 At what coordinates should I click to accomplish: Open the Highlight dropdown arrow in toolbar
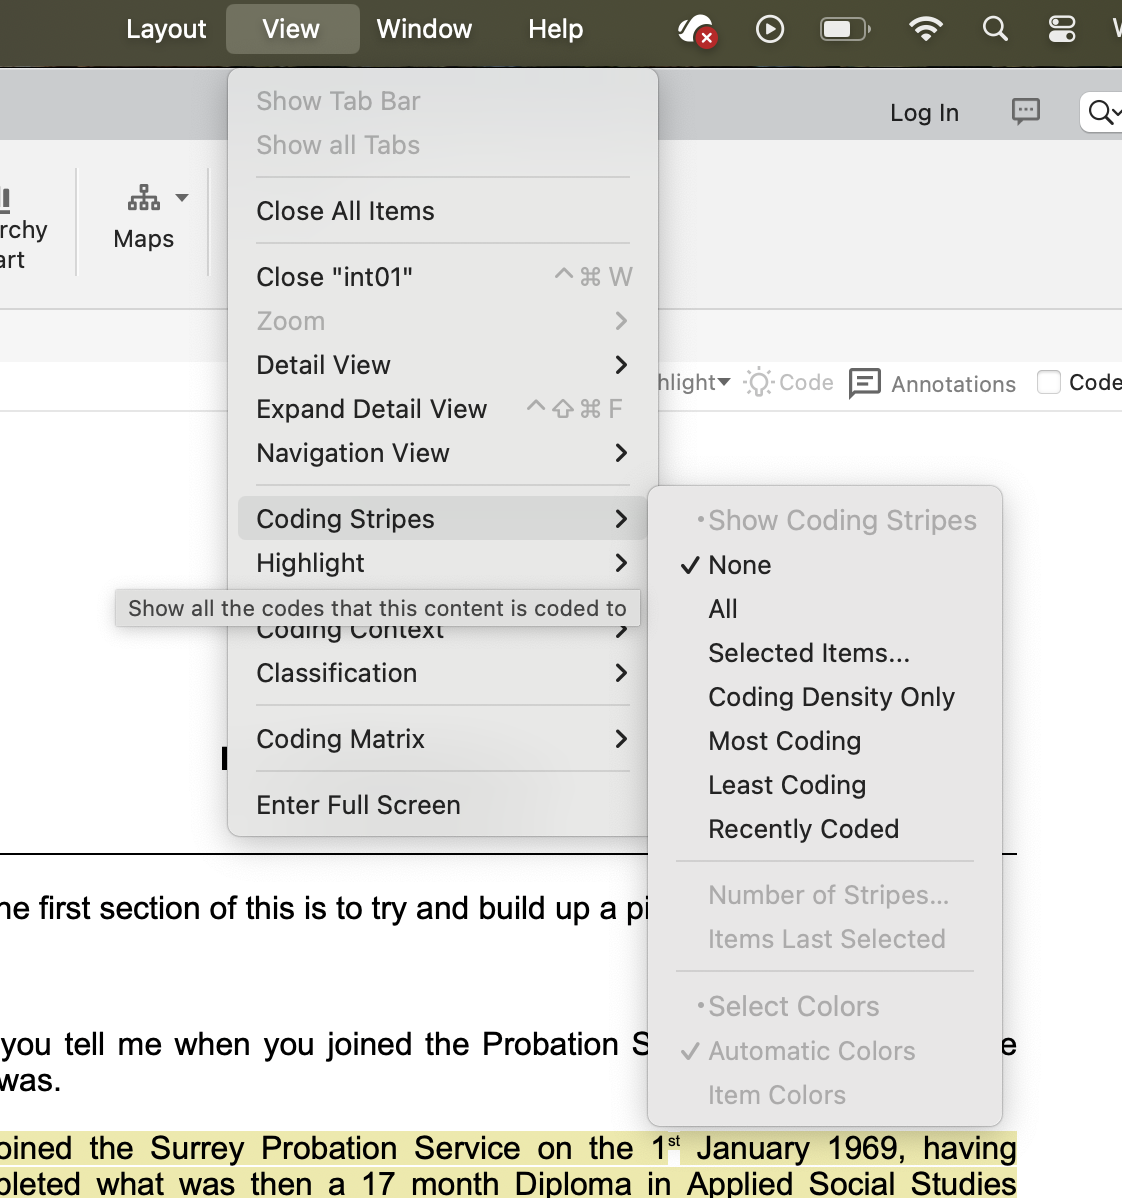pyautogui.click(x=724, y=382)
